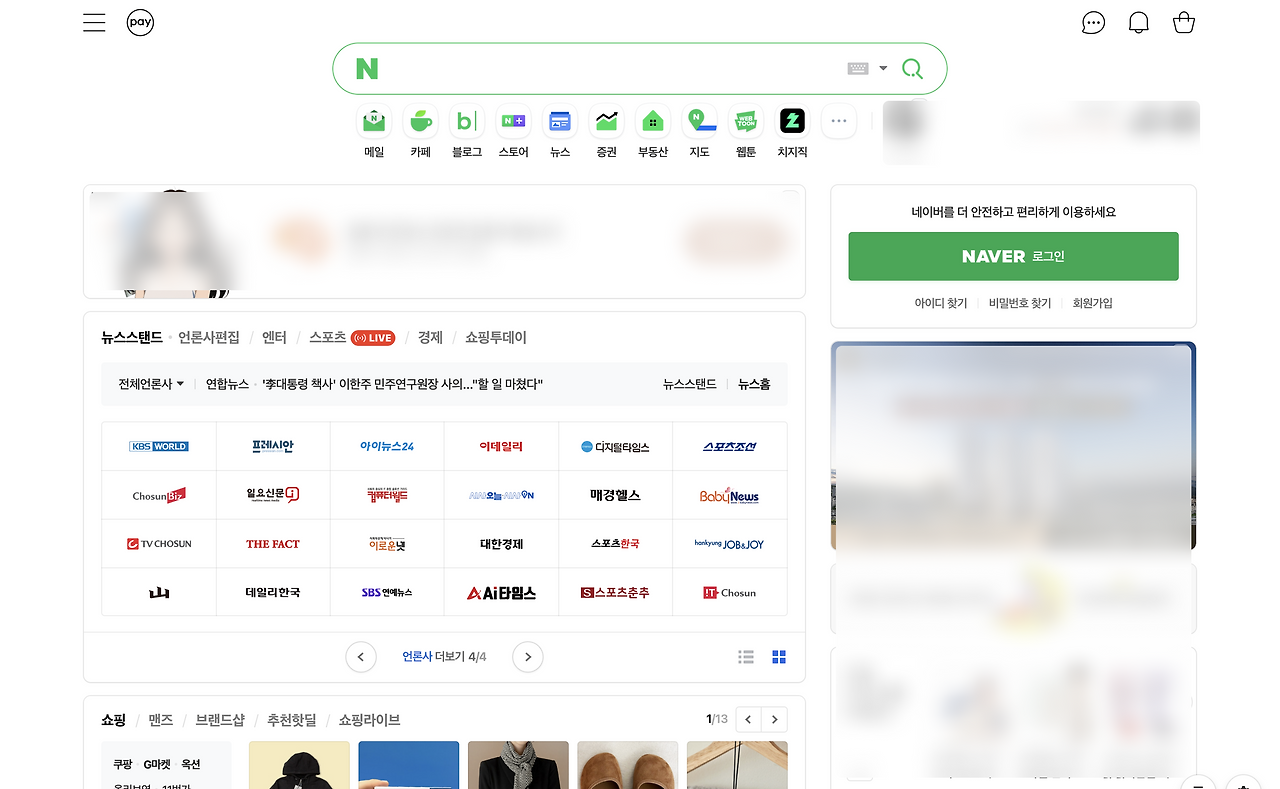The width and height of the screenshot is (1280, 789).
Task: Select the 쇼핑투데이 tab
Action: [x=496, y=338]
